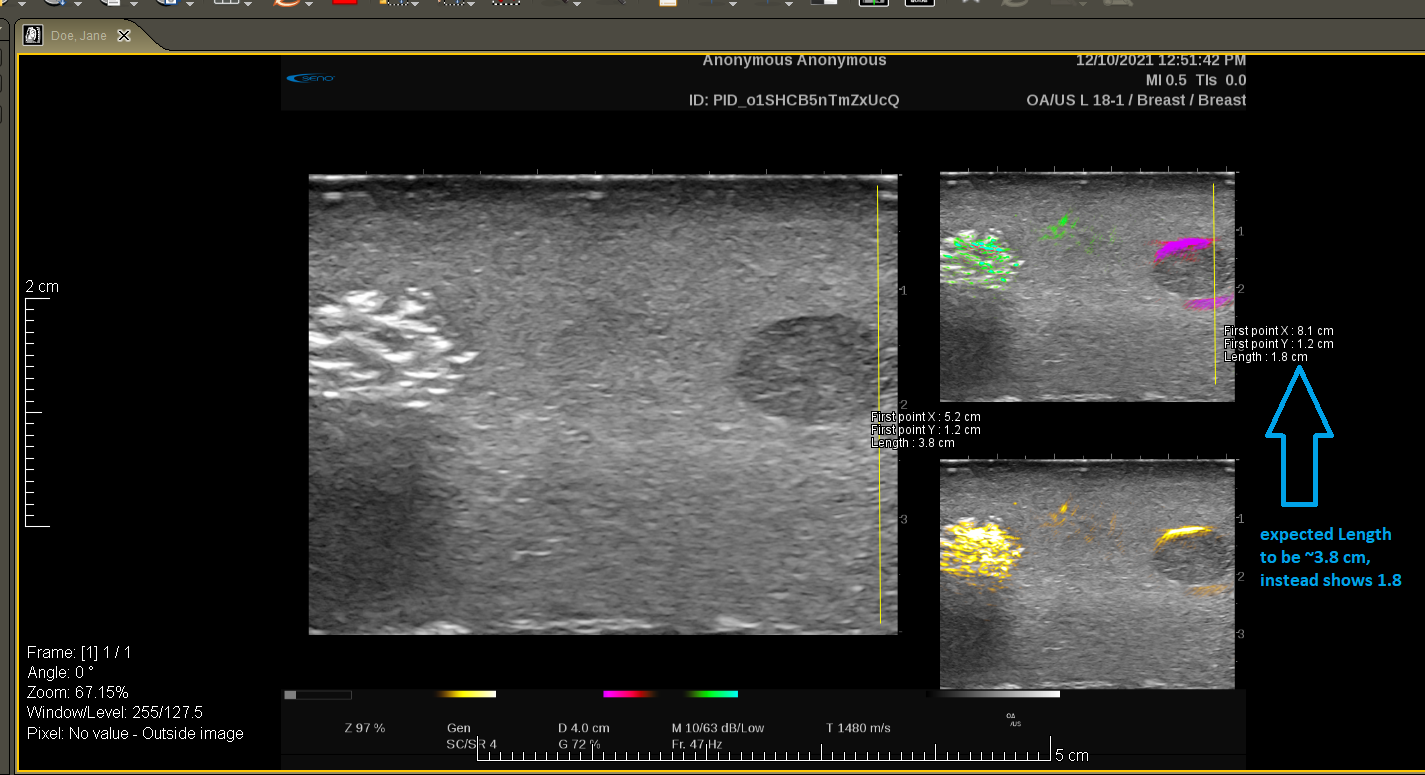Close the Doe, Jane patient tab
Viewport: 1425px width, 775px height.
(124, 34)
